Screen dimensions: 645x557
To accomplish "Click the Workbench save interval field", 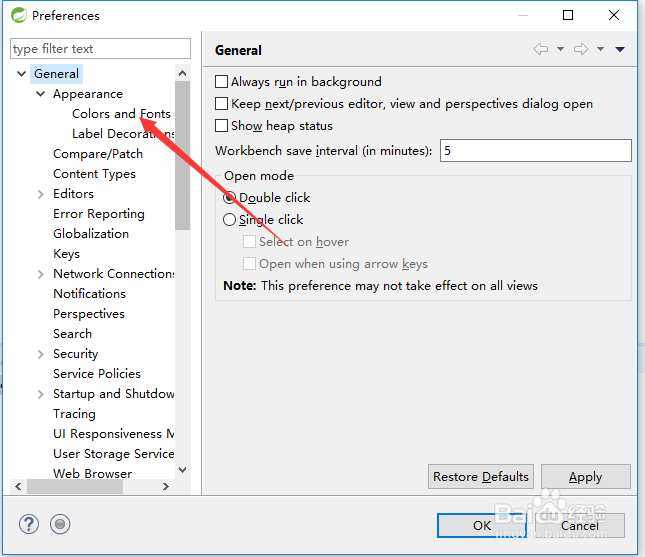I will click(536, 151).
